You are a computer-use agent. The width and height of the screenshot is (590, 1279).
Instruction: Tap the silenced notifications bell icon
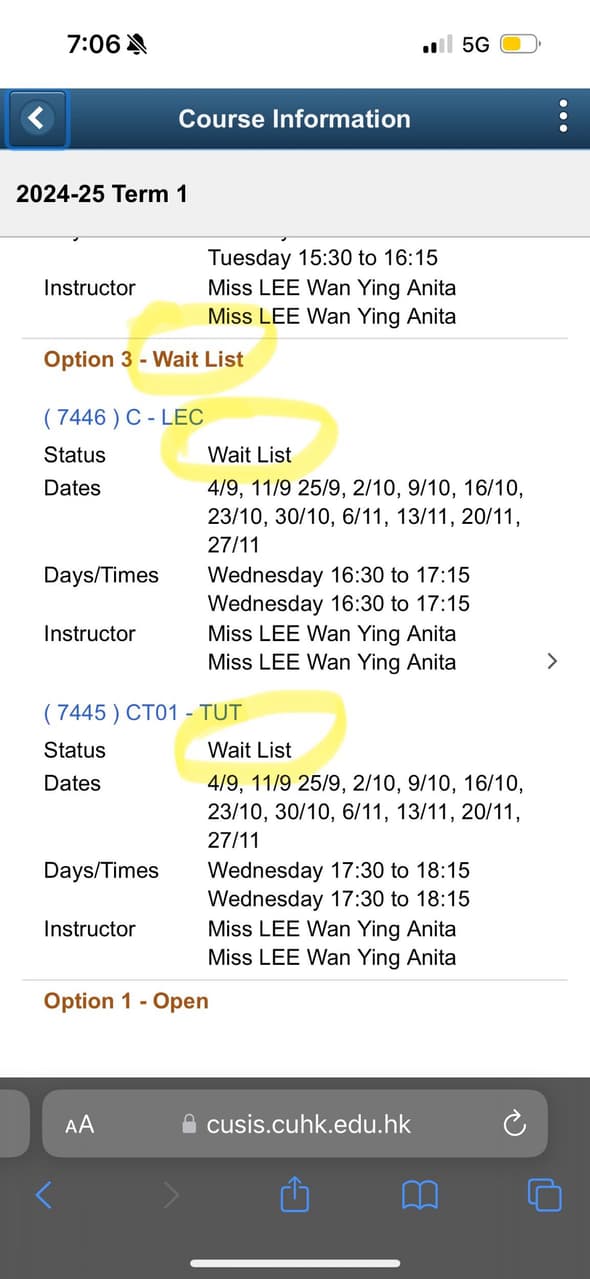coord(136,42)
